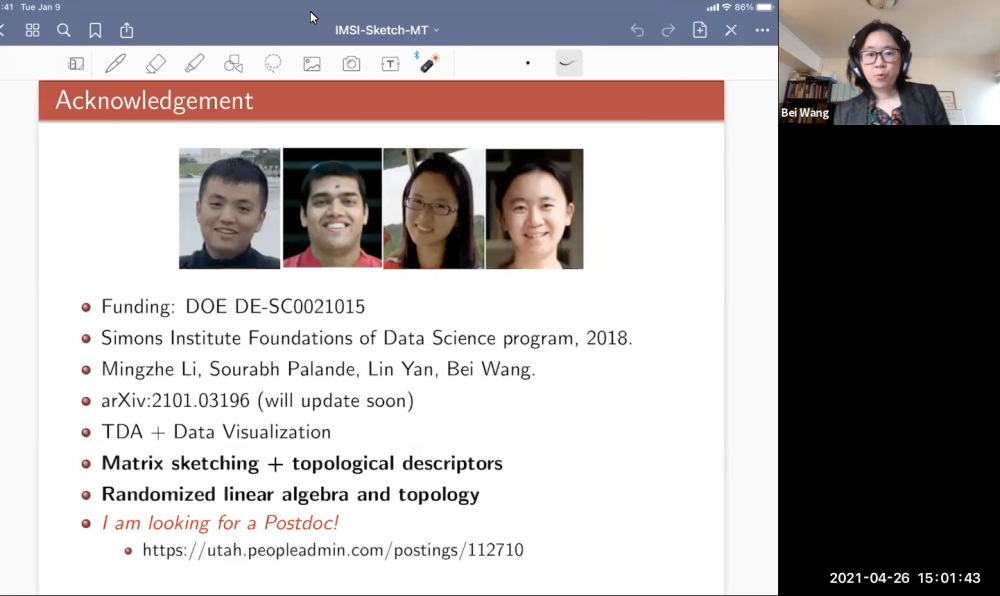Toggle the zoom window tool
Screen dimensions: 1000x596
tap(76, 64)
